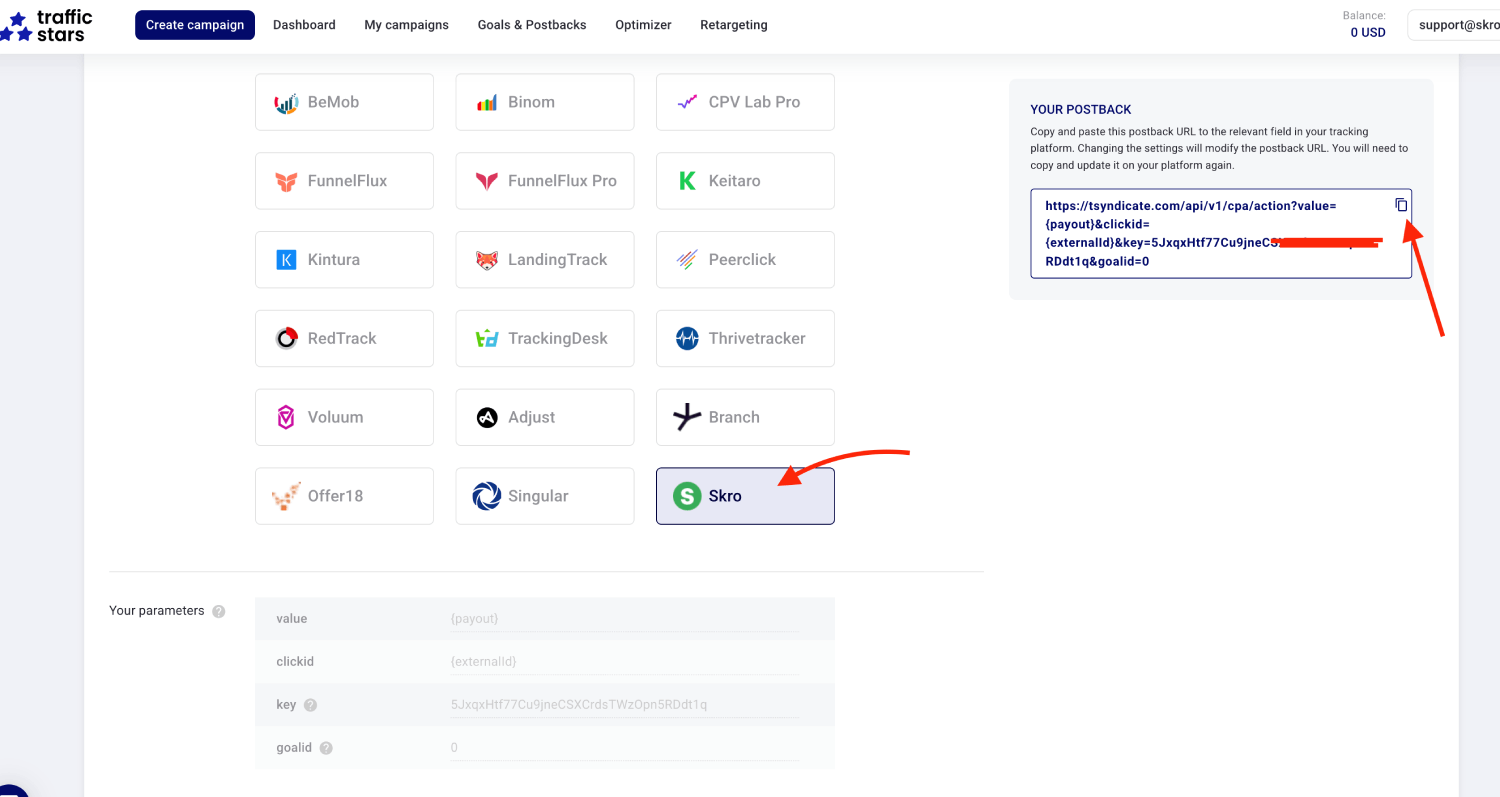The image size is (1500, 797).
Task: Click the Traffic Stars logo
Action: [x=46, y=25]
